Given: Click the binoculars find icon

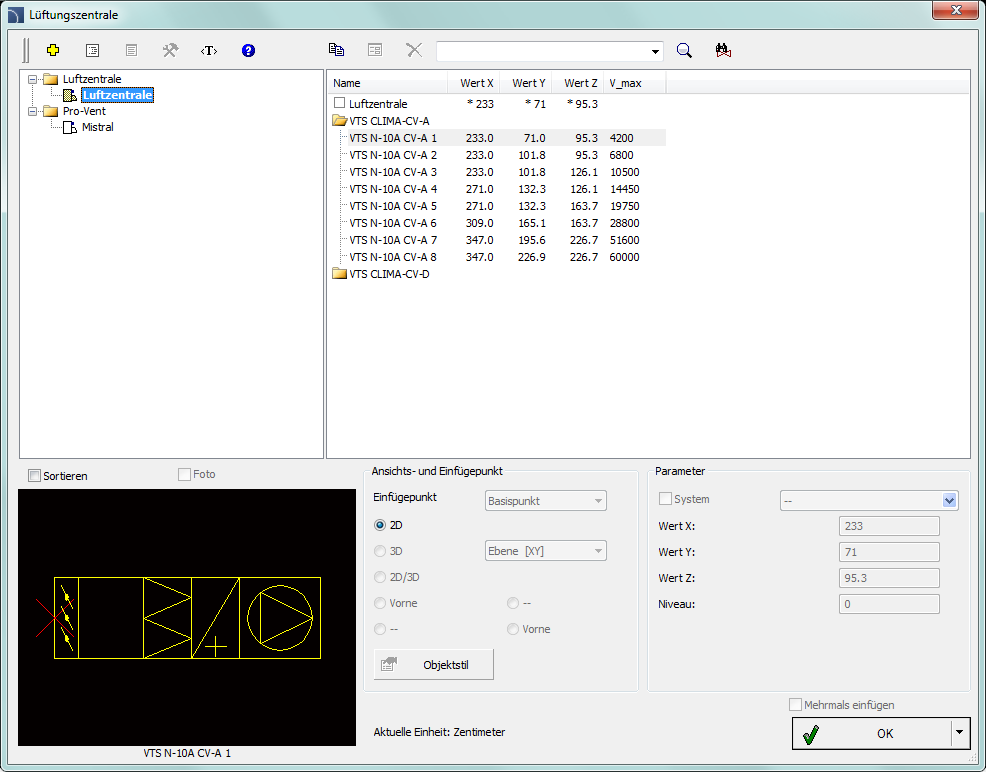Looking at the screenshot, I should point(724,50).
